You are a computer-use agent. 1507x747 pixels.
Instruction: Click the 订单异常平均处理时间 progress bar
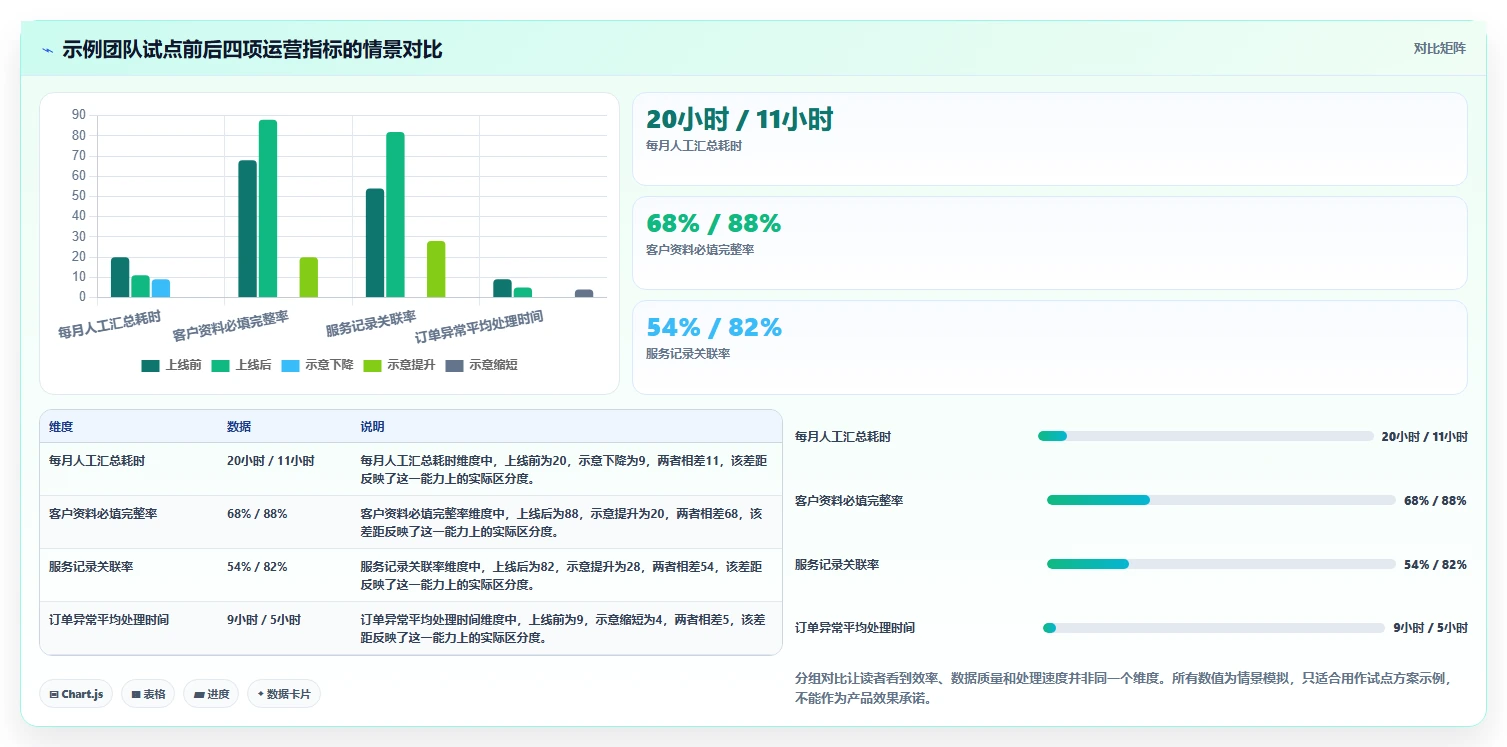[1214, 628]
